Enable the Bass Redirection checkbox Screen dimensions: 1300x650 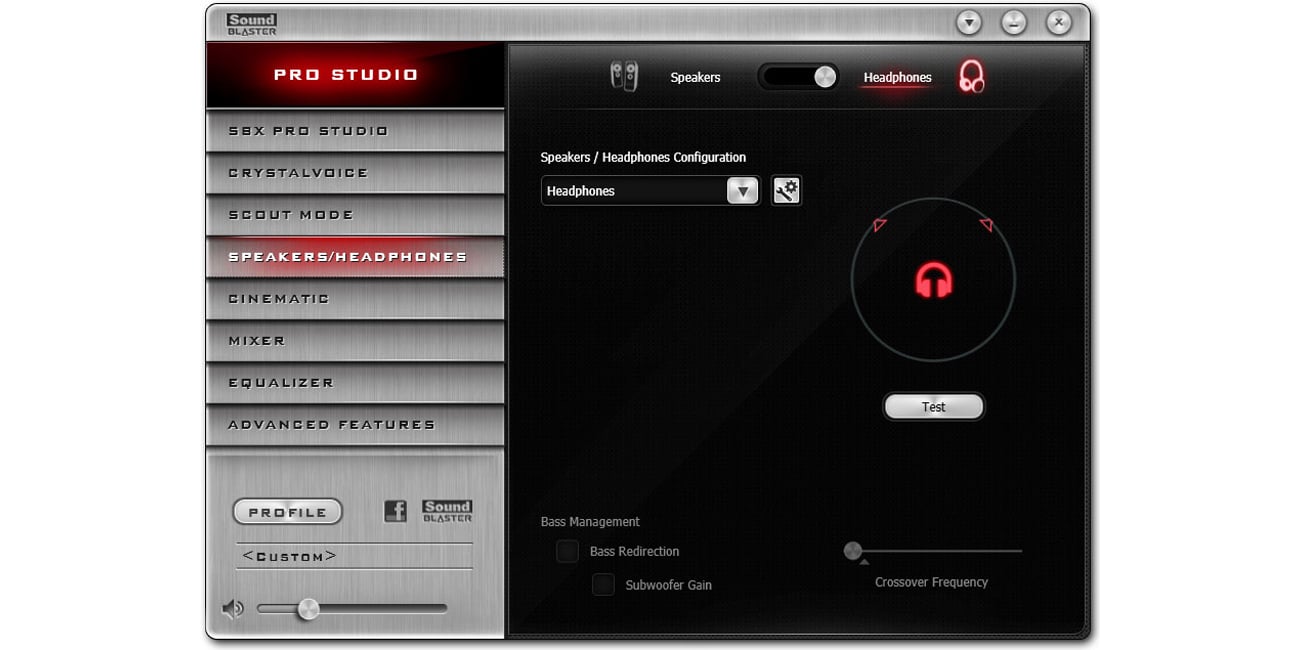567,551
